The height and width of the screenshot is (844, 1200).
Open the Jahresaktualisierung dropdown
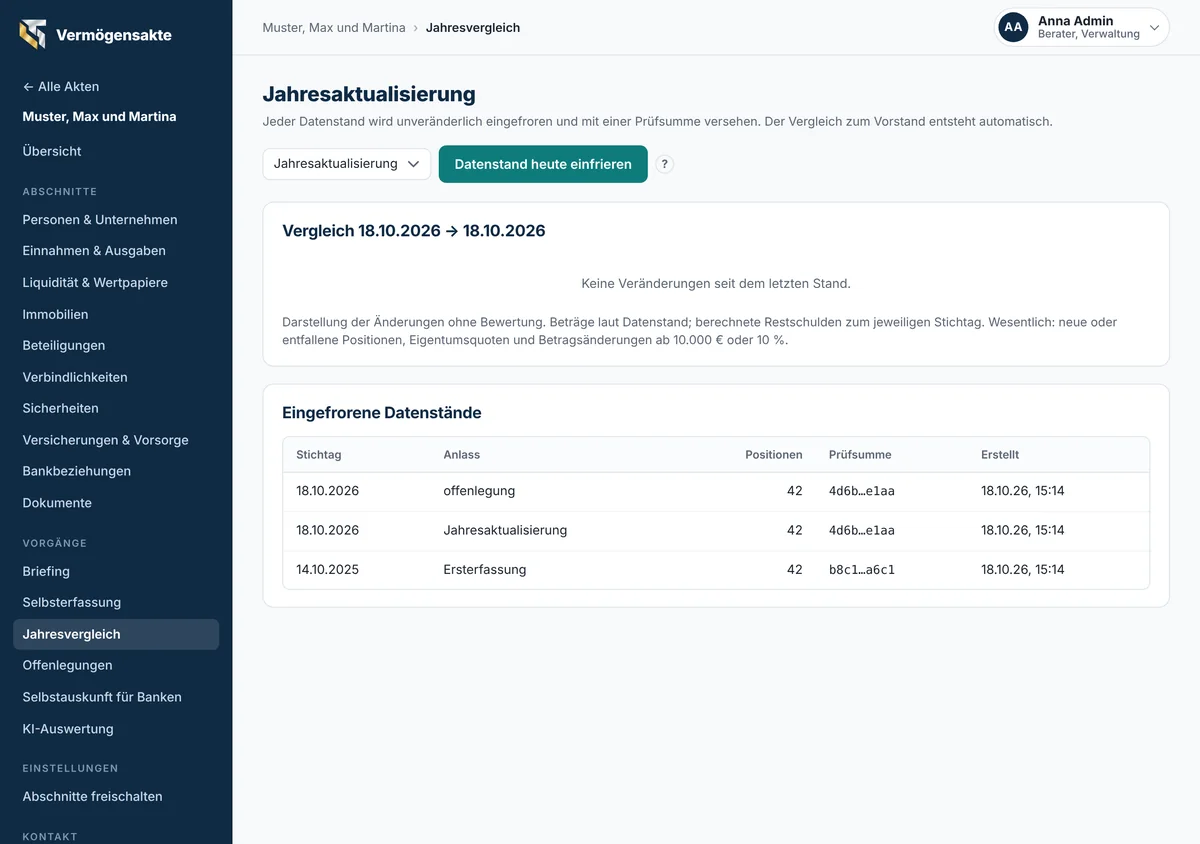(347, 164)
